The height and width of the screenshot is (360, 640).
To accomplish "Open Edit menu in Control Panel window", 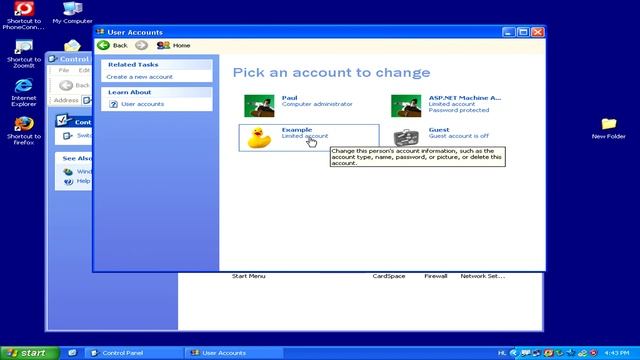I will pos(84,70).
